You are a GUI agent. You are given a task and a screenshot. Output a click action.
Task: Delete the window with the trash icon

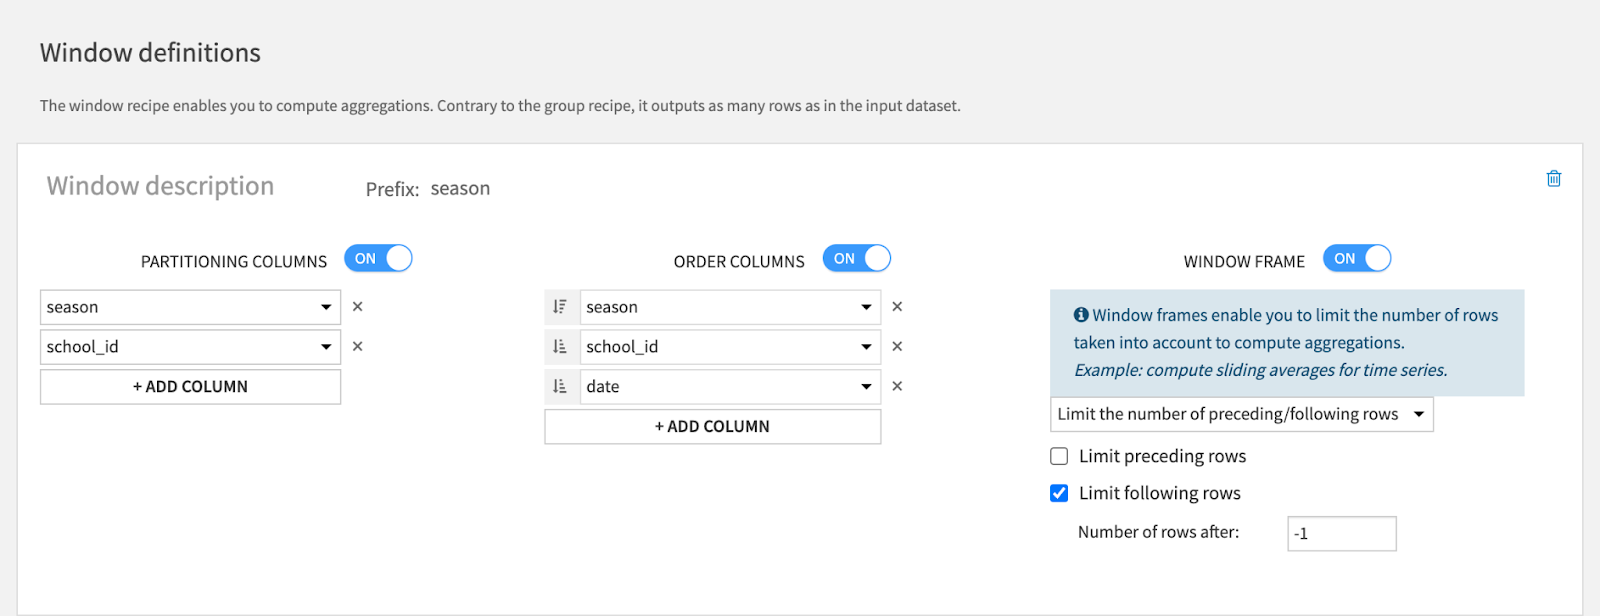(1553, 179)
